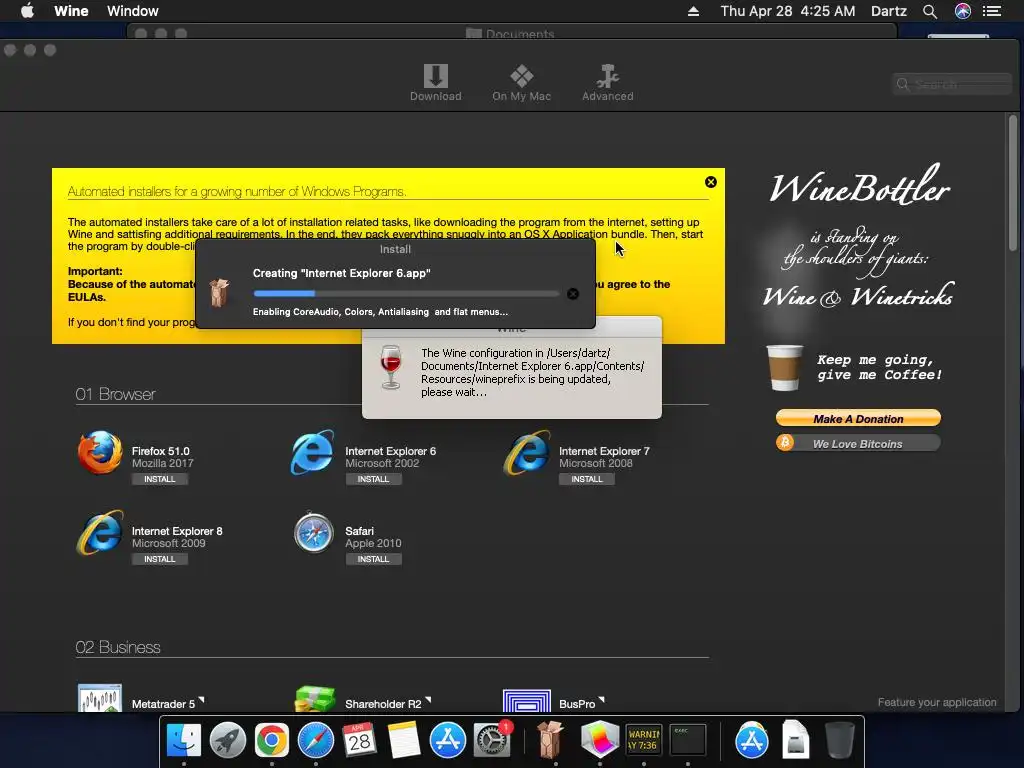Image resolution: width=1024 pixels, height=768 pixels.
Task: Click the 01 Browser section heading
Action: 116,394
